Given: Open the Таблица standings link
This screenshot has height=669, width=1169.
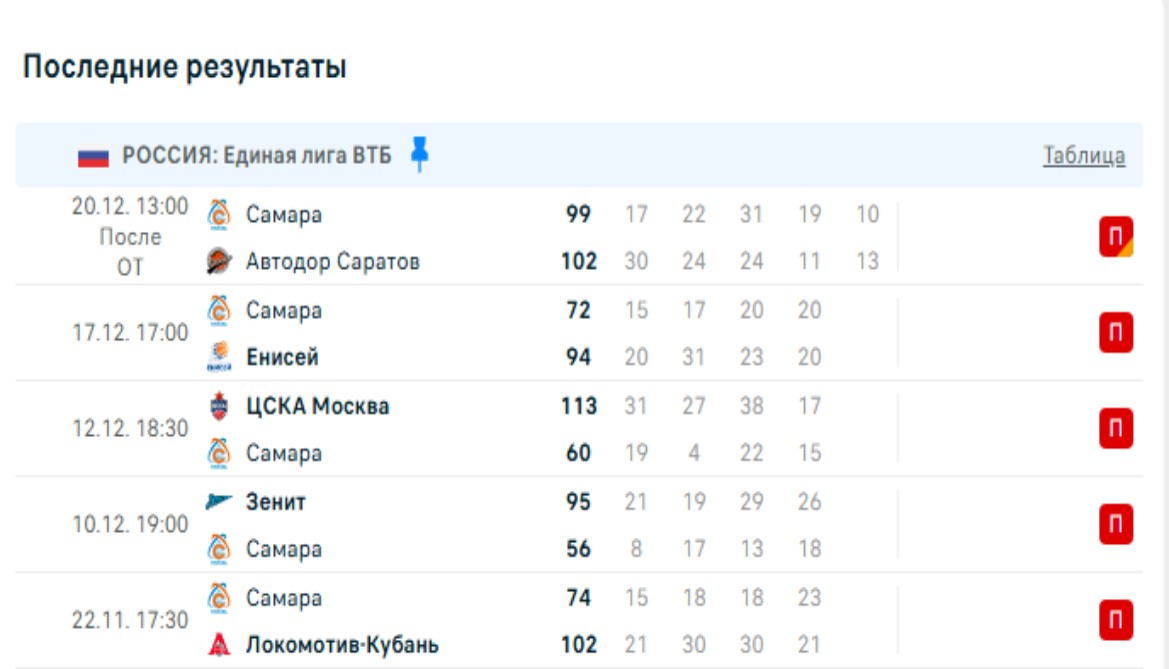Looking at the screenshot, I should pos(1084,156).
